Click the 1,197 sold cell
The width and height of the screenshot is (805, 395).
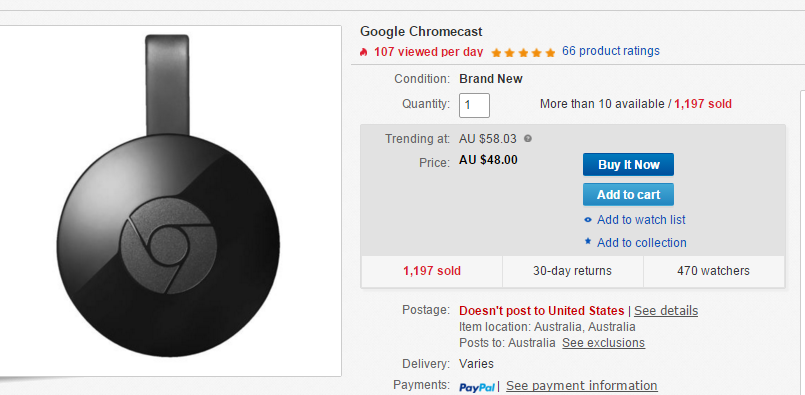click(x=432, y=271)
